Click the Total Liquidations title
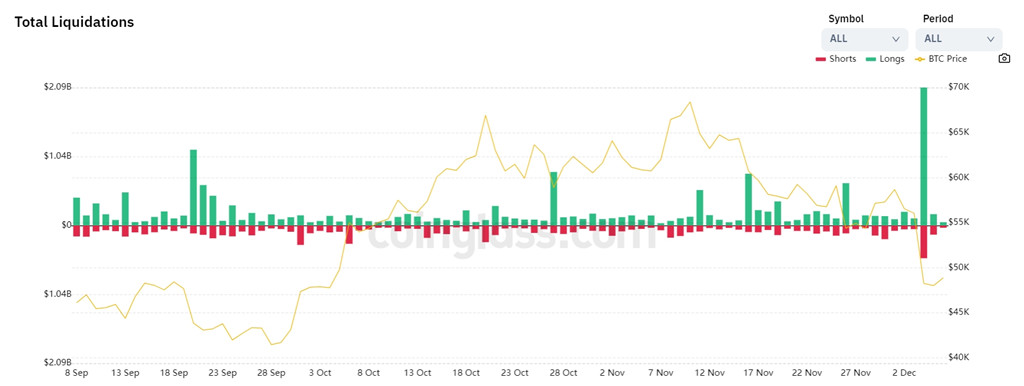Image resolution: width=1024 pixels, height=386 pixels. click(74, 22)
